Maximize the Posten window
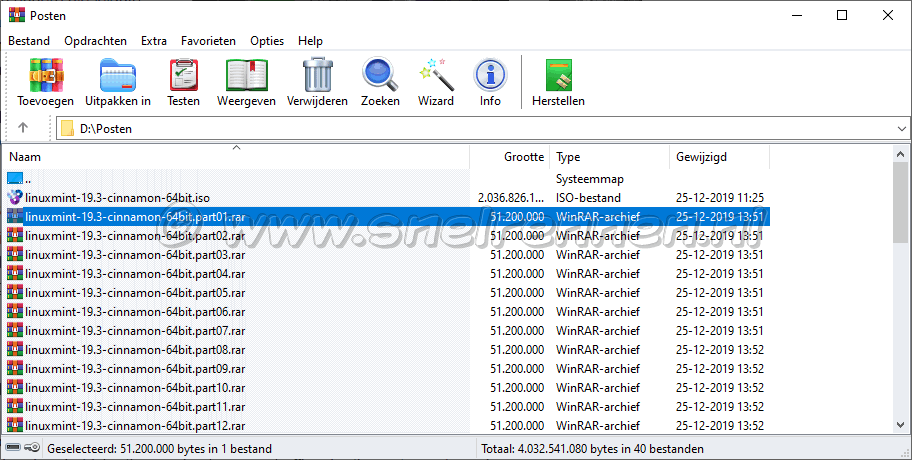The width and height of the screenshot is (912, 460). tap(842, 15)
